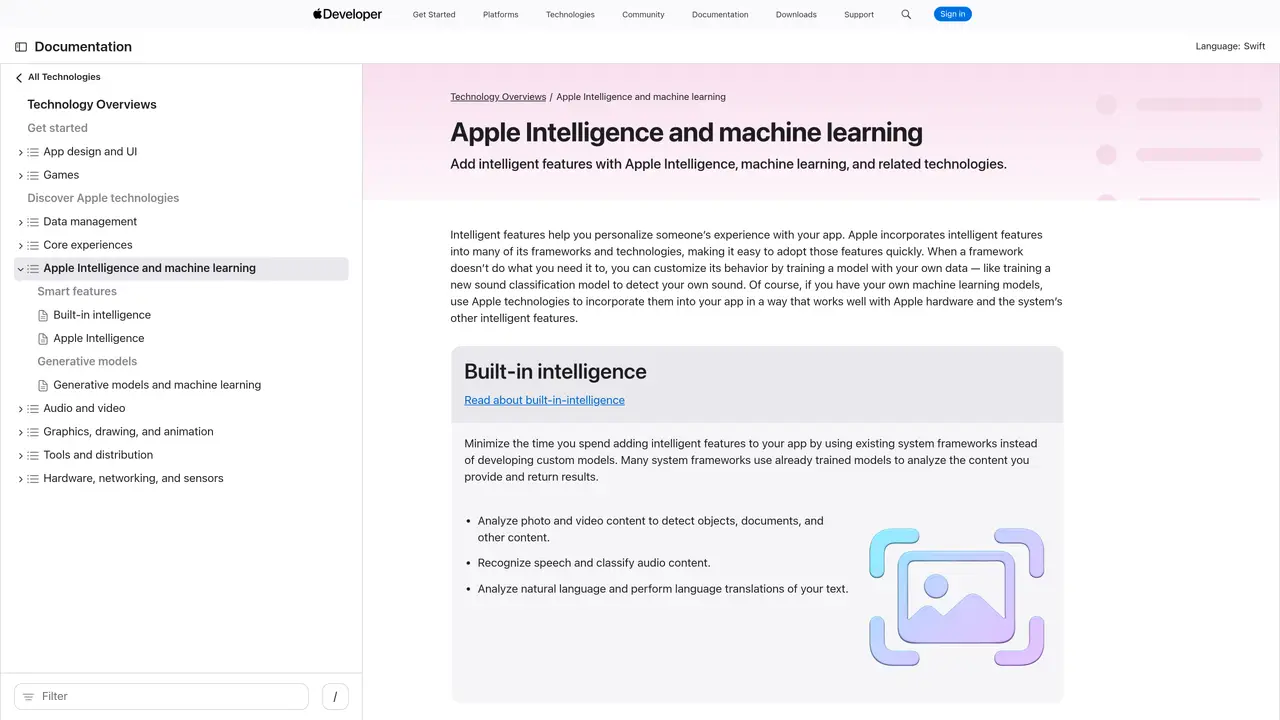Click the document icon beside Built-in intelligence
This screenshot has height=720, width=1280.
click(43, 316)
